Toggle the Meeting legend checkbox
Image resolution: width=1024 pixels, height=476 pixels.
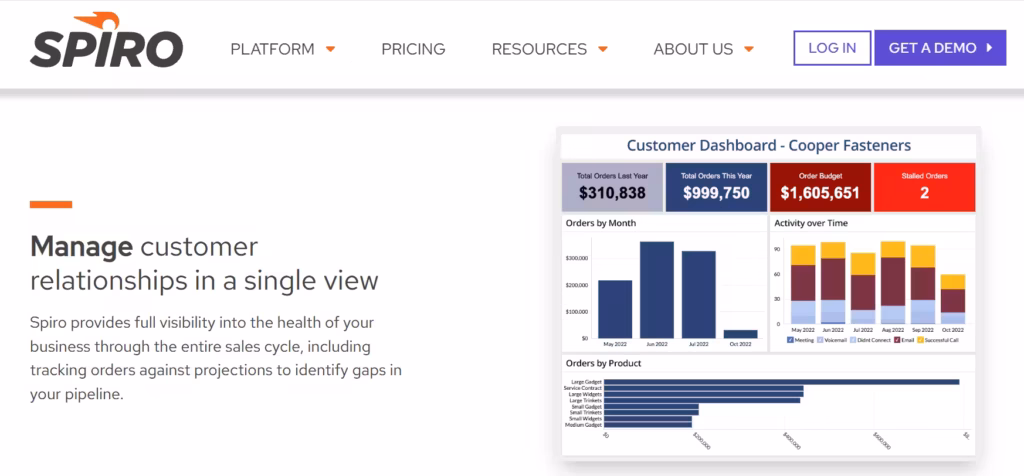pos(790,340)
